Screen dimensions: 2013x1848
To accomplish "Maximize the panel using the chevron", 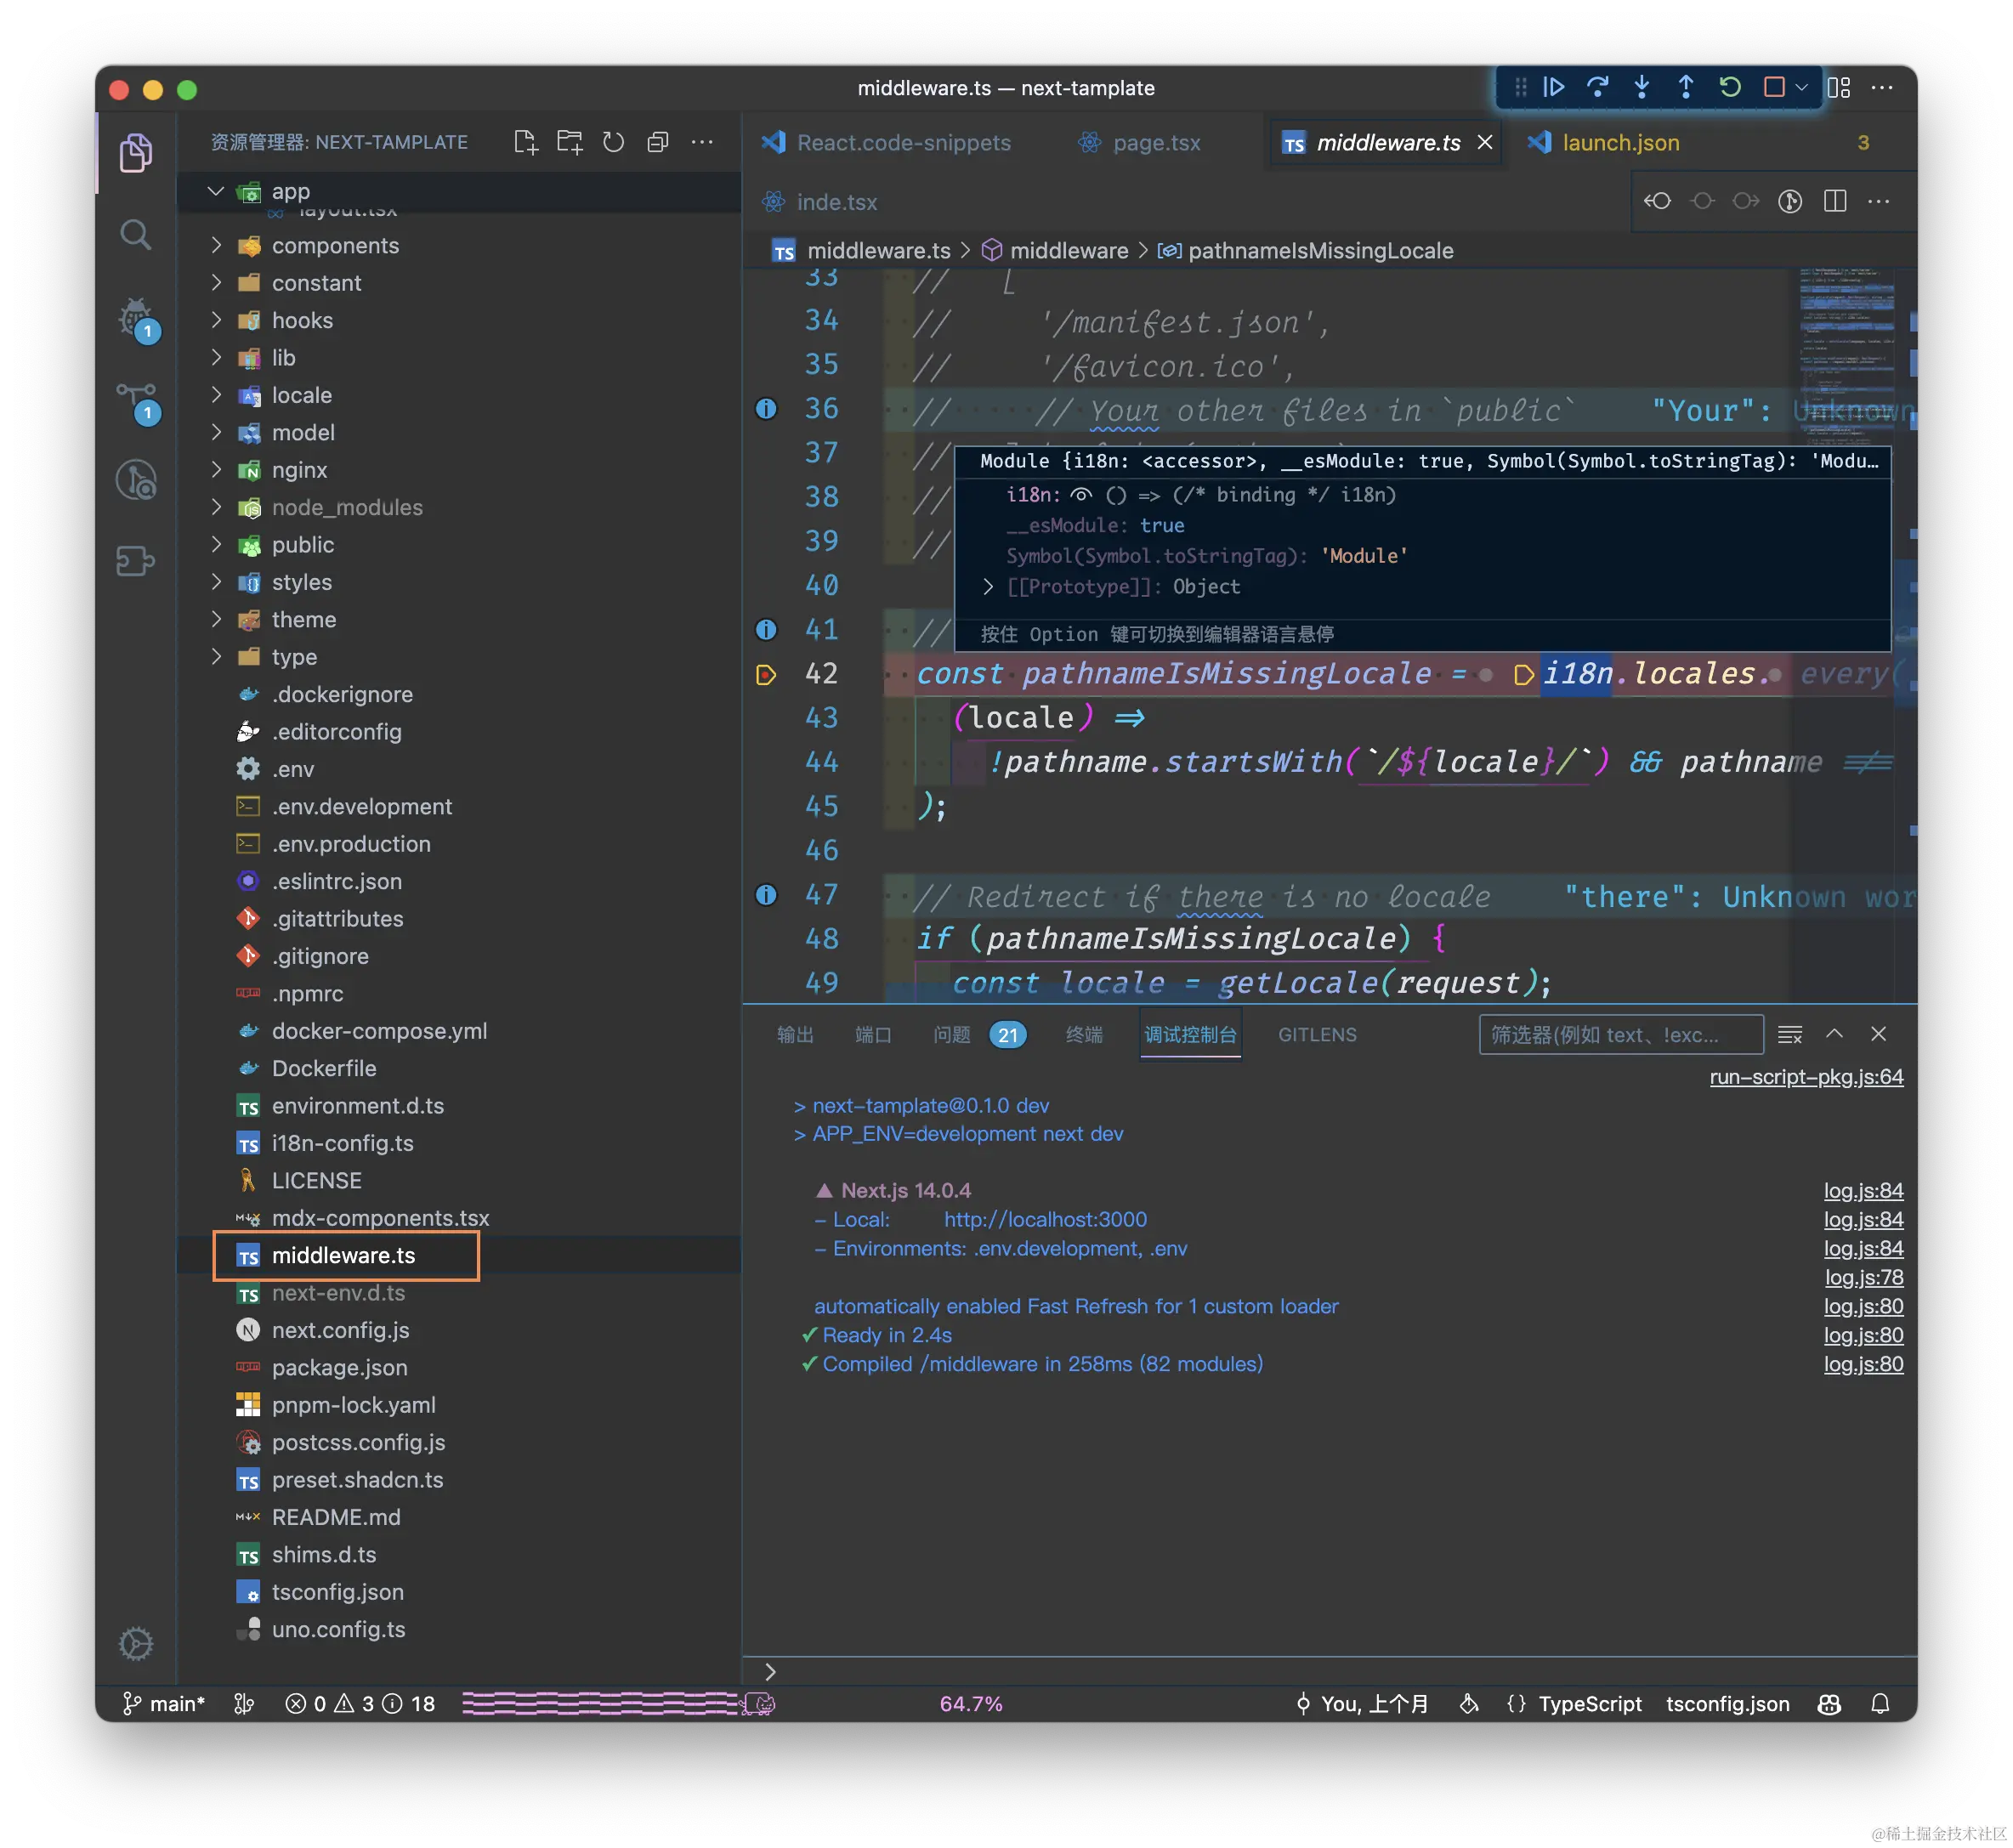I will 1835,1034.
